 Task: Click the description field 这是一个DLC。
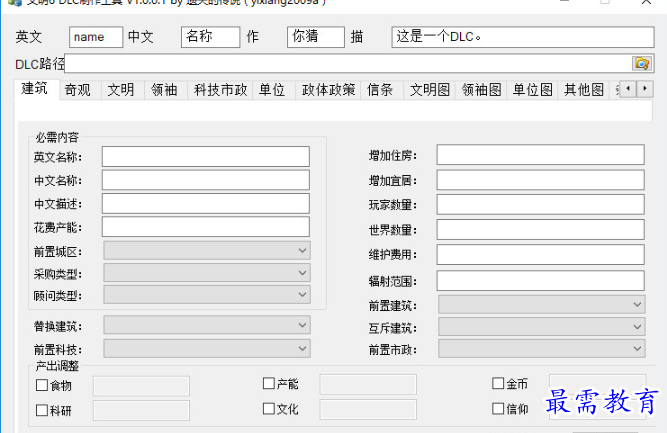(523, 37)
